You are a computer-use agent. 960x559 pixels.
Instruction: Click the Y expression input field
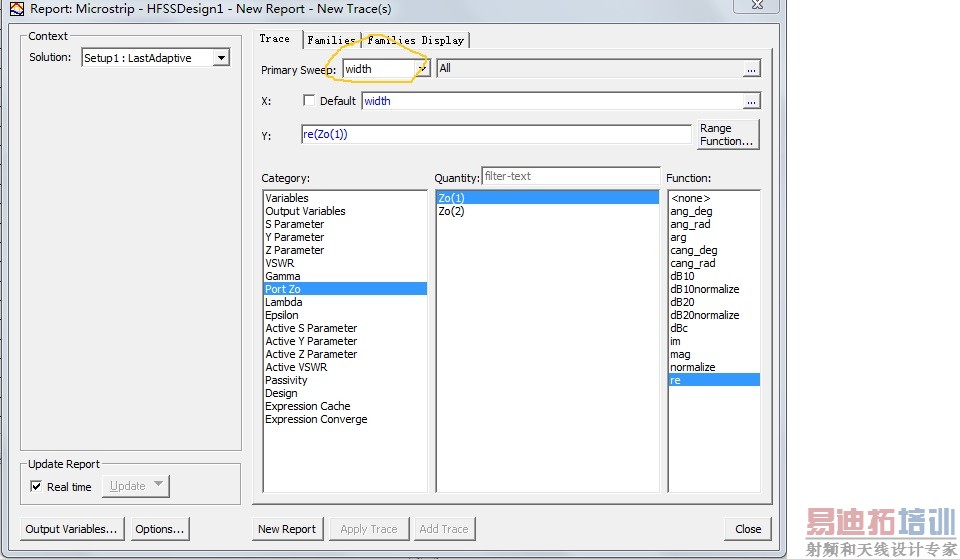(x=495, y=134)
